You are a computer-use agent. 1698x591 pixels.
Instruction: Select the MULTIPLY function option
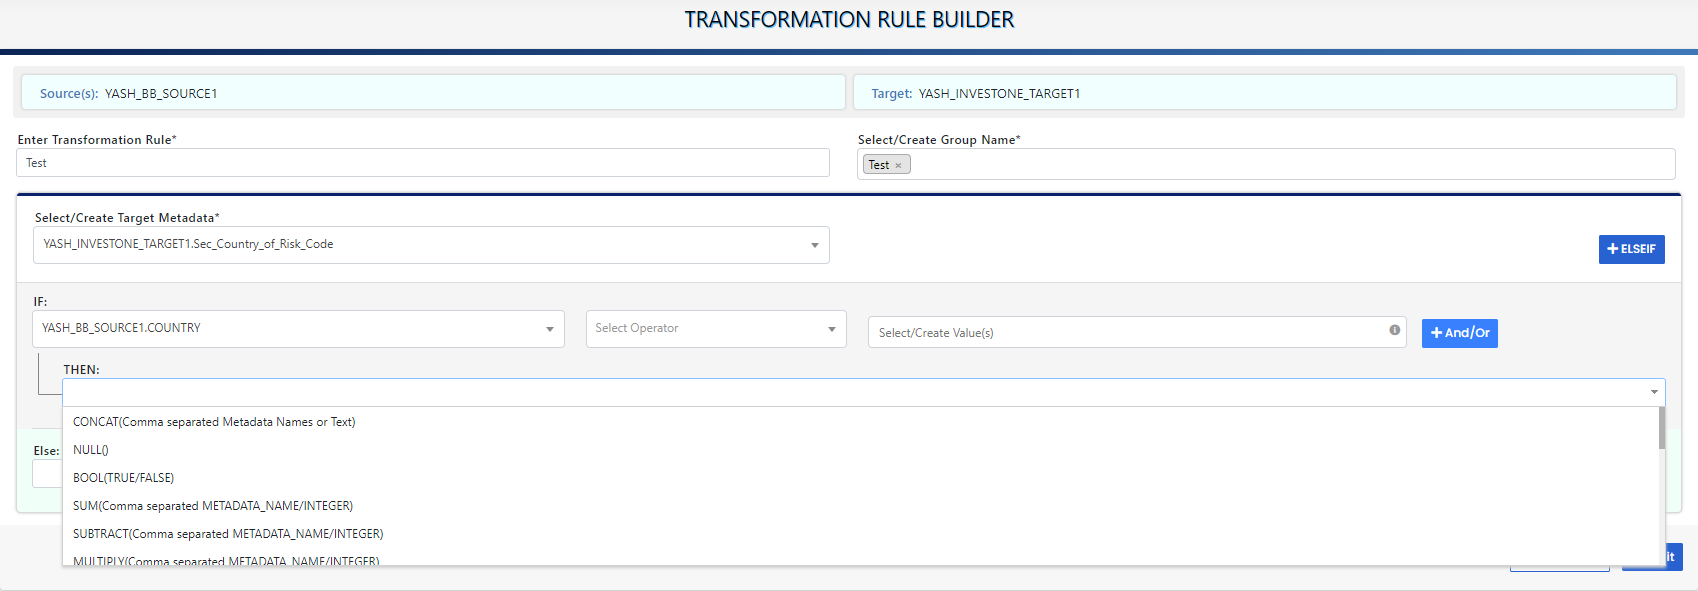[226, 560]
